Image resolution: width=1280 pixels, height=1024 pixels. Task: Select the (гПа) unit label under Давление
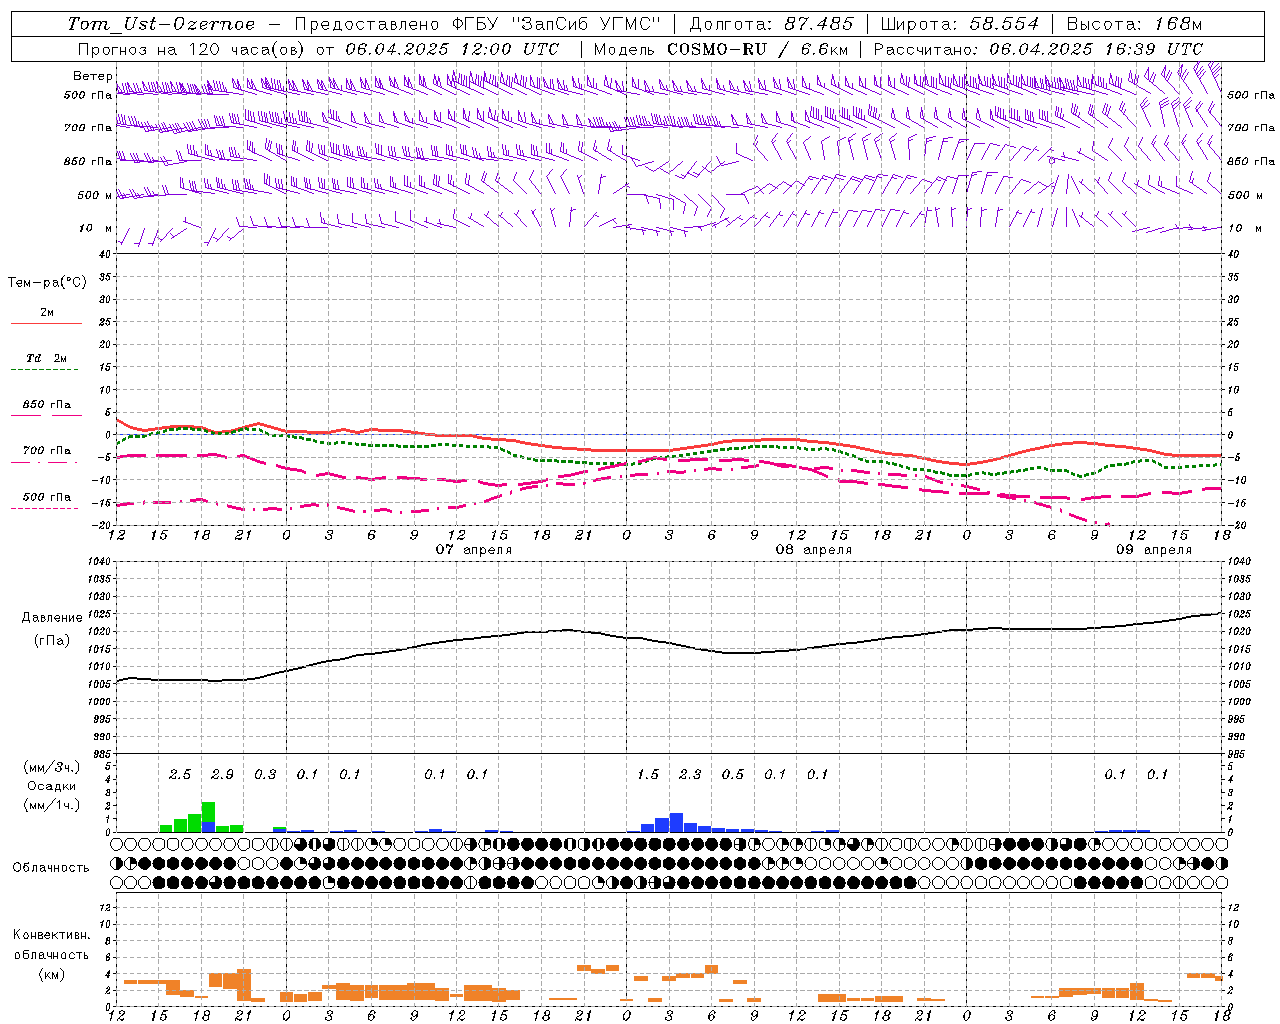point(52,641)
